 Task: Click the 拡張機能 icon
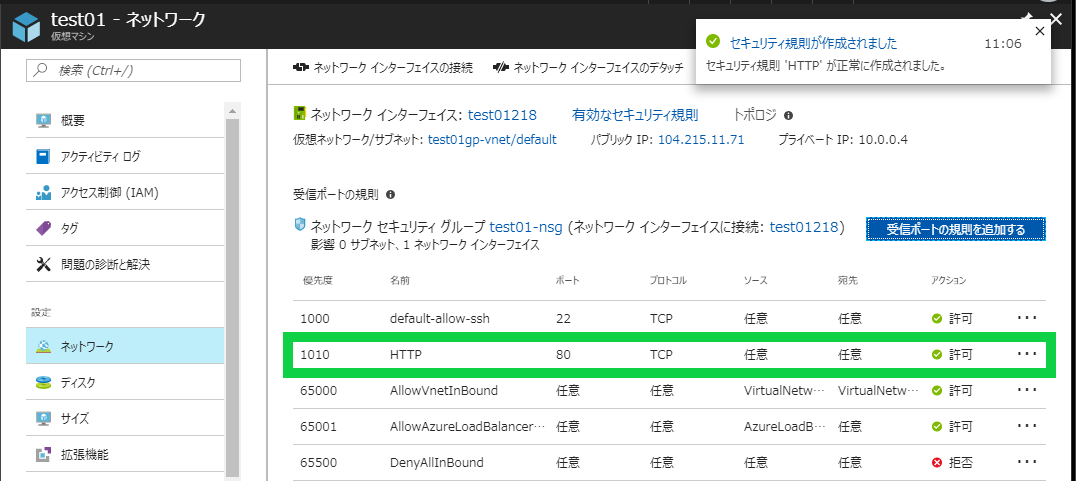(x=43, y=454)
